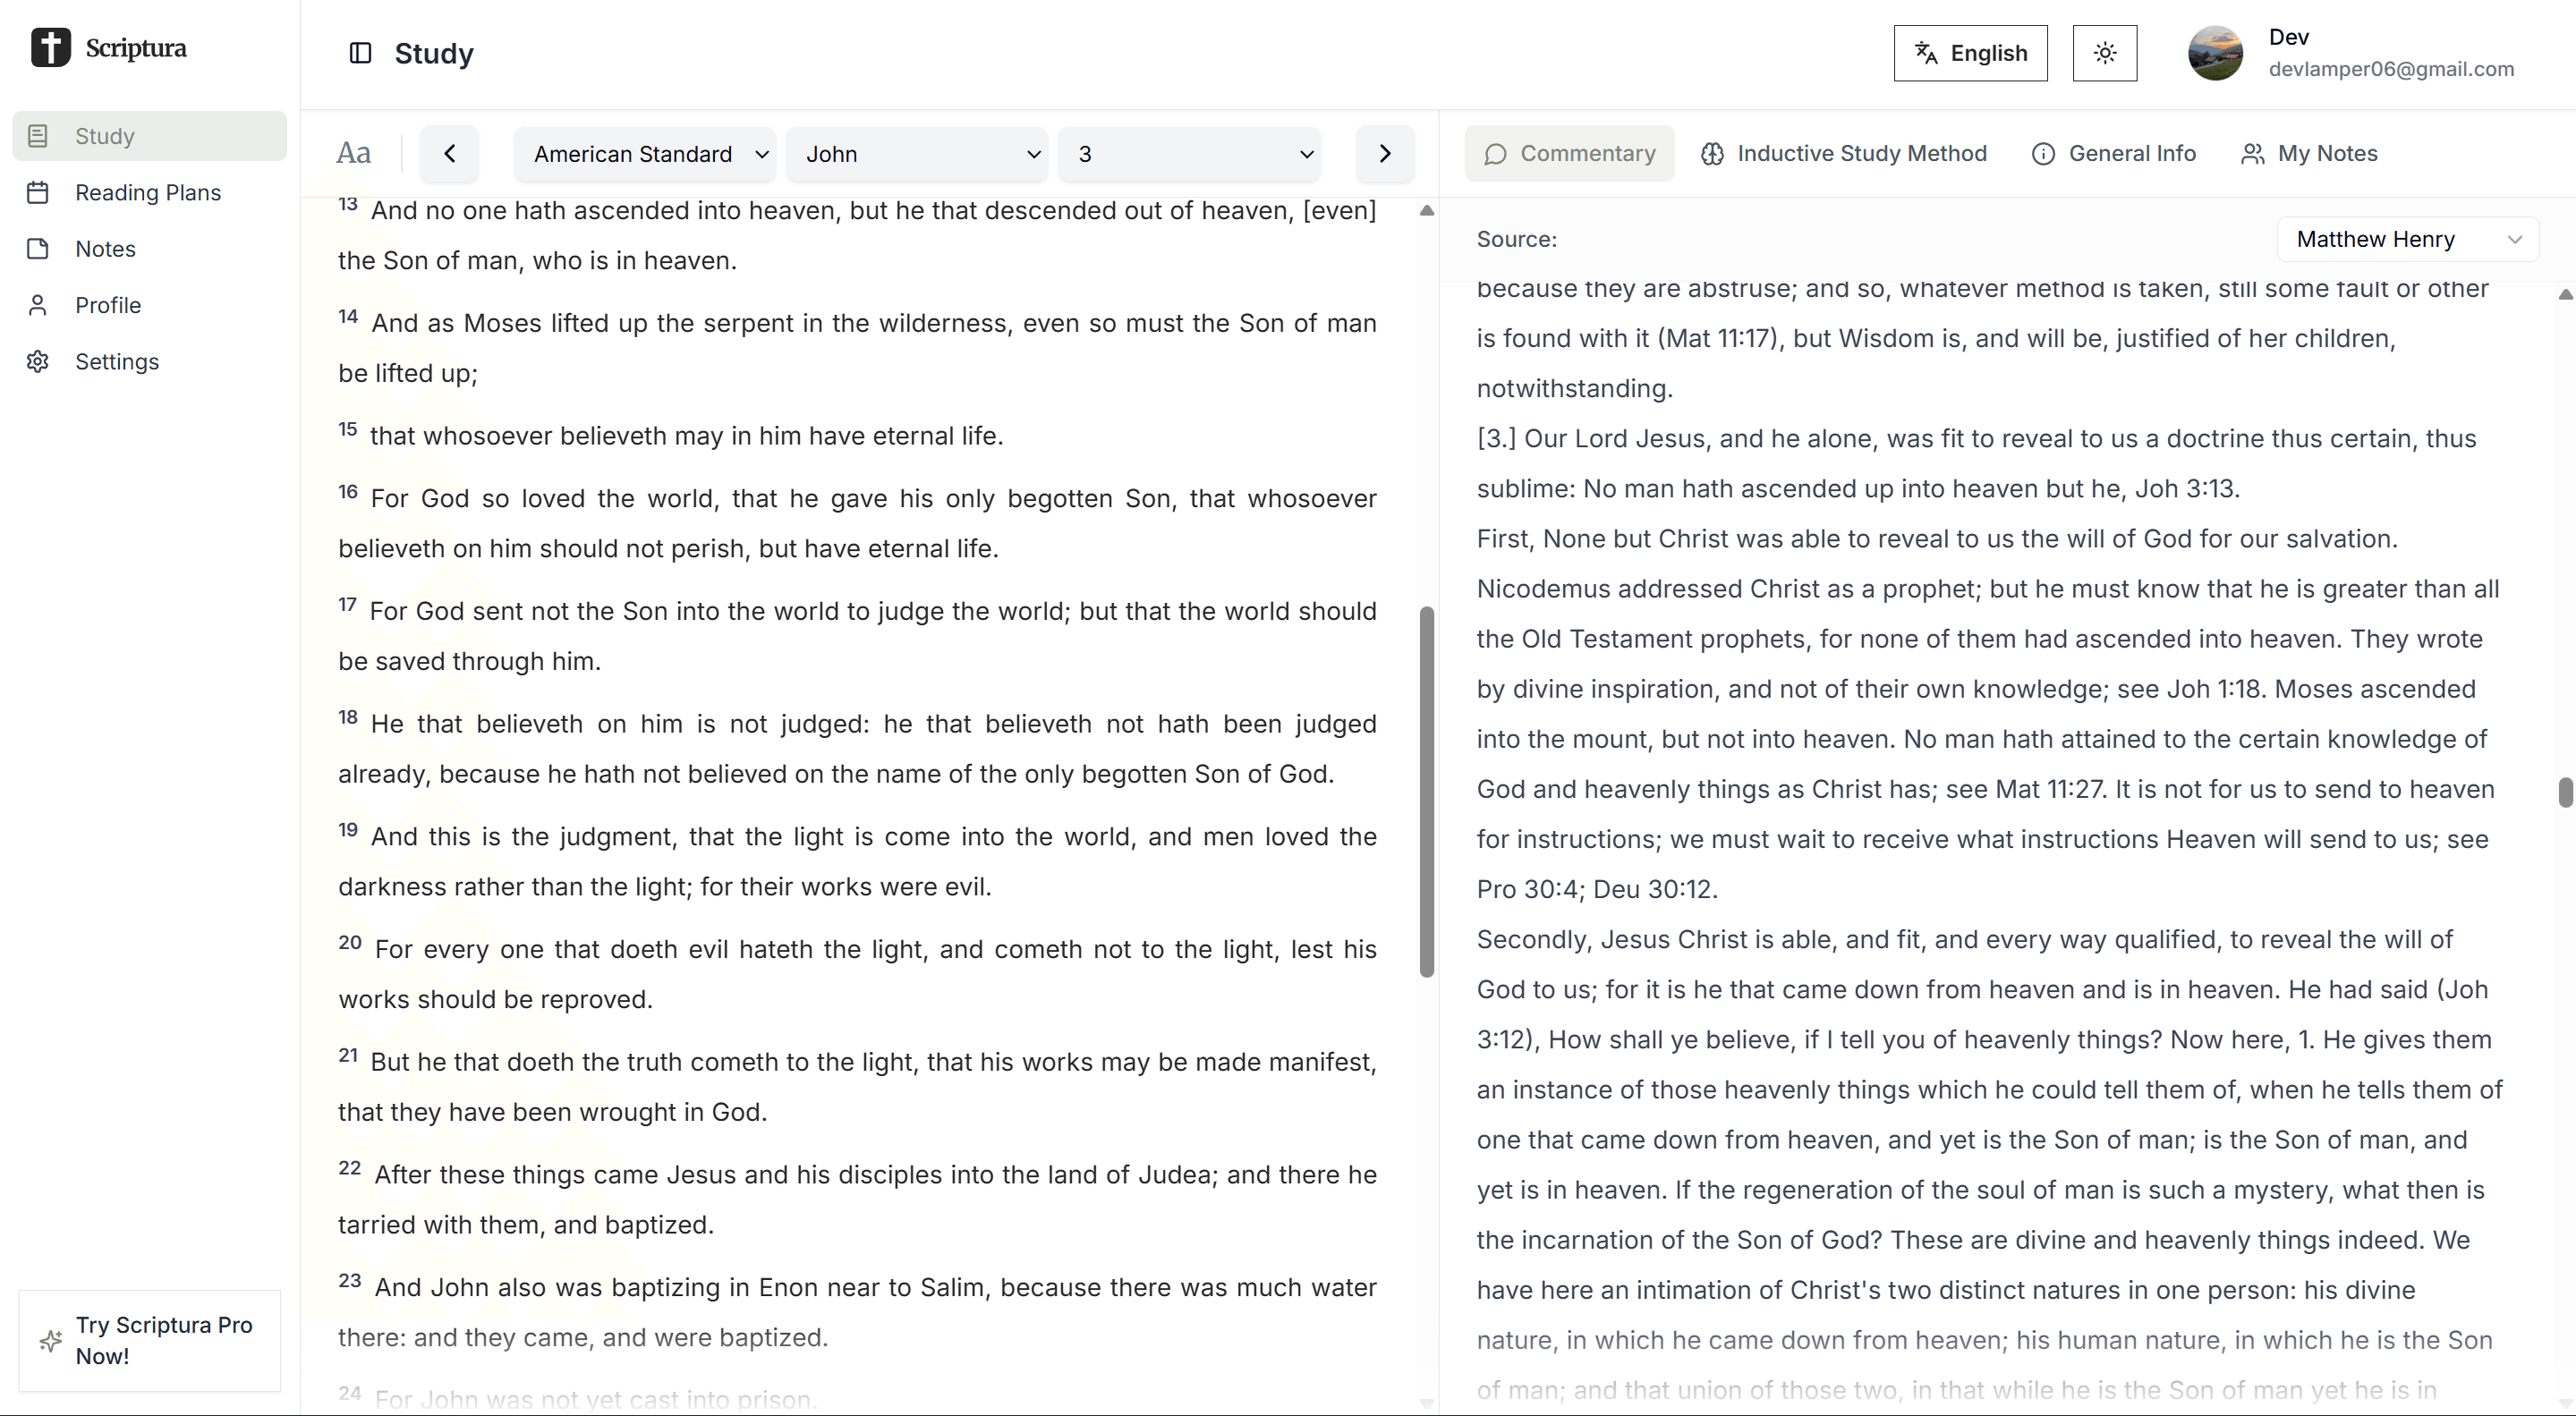The width and height of the screenshot is (2576, 1416).
Task: Switch to the Inductive Study Method tab
Action: tap(1843, 153)
